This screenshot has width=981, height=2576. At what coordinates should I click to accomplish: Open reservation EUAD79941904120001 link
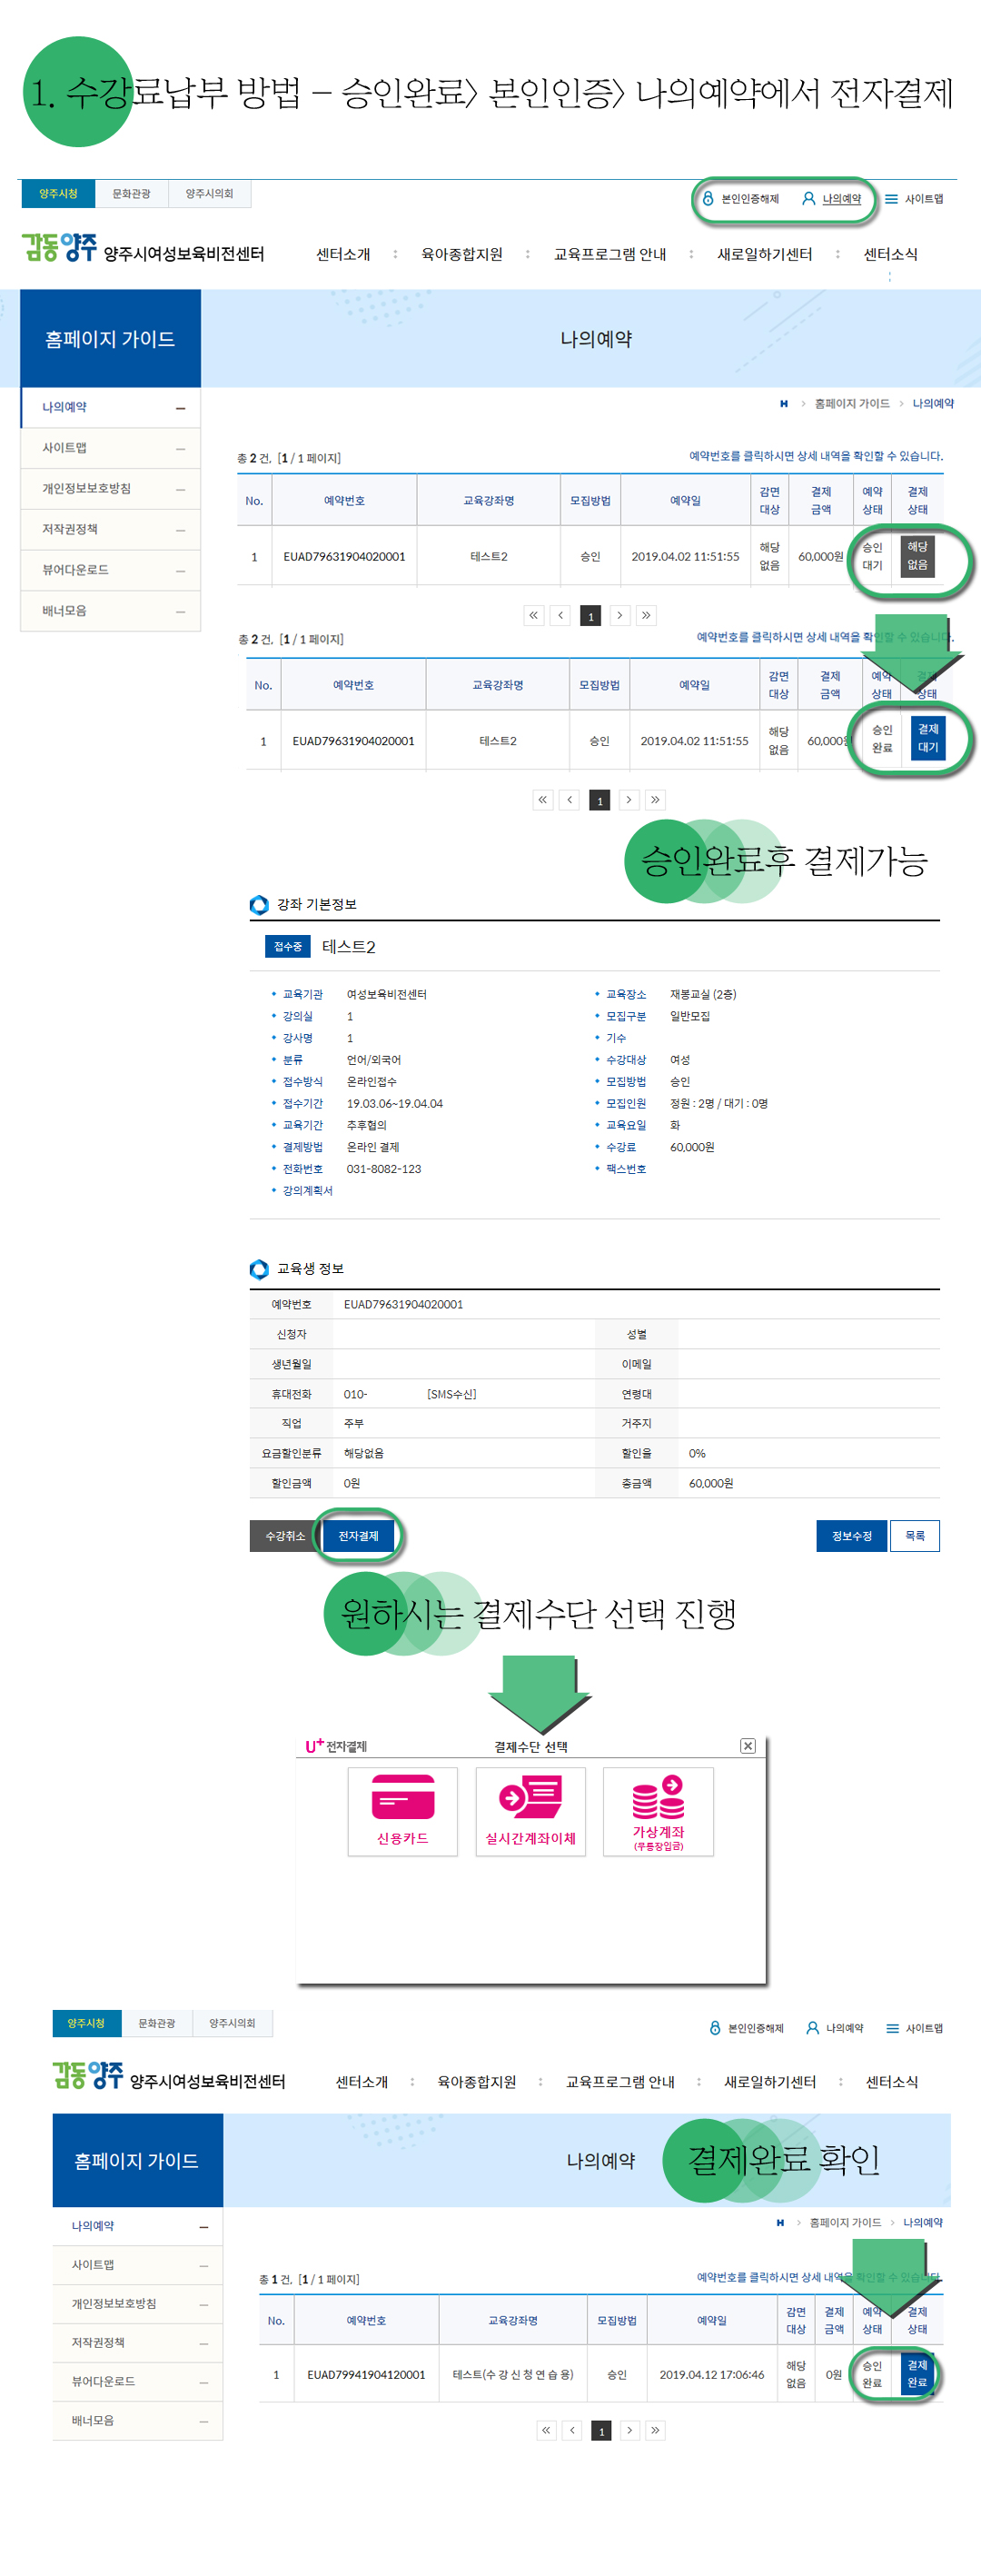(366, 2374)
